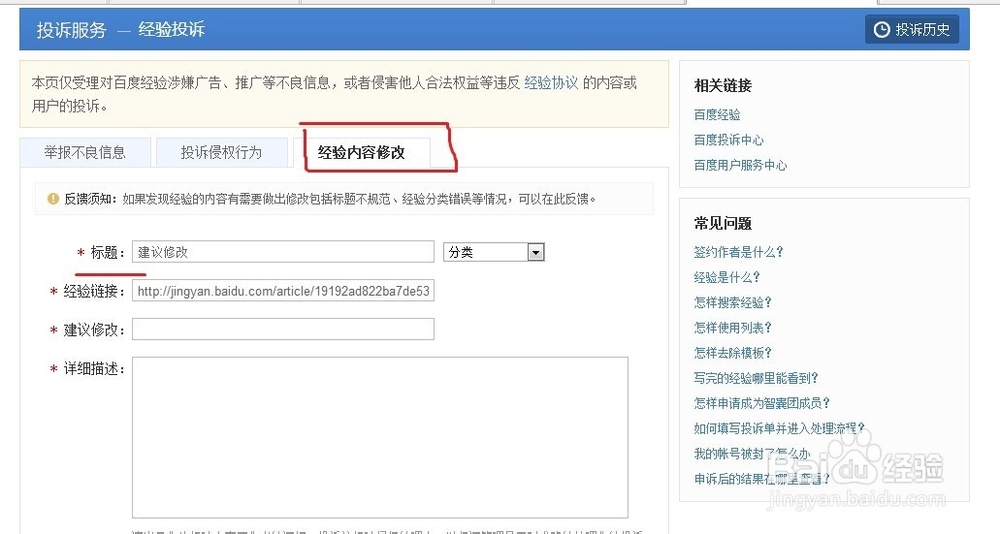Click the 分类 dropdown arrow button
This screenshot has width=1000, height=534.
click(536, 253)
